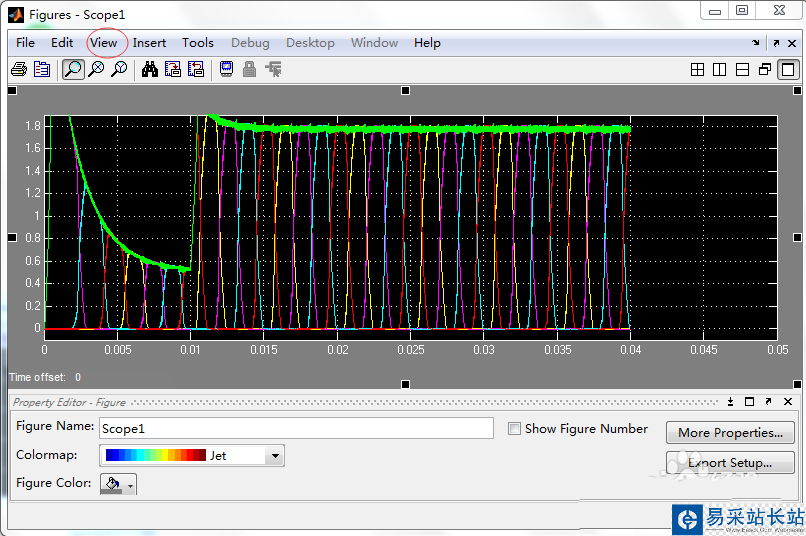
Task: Open the Insert menu
Action: (x=149, y=43)
